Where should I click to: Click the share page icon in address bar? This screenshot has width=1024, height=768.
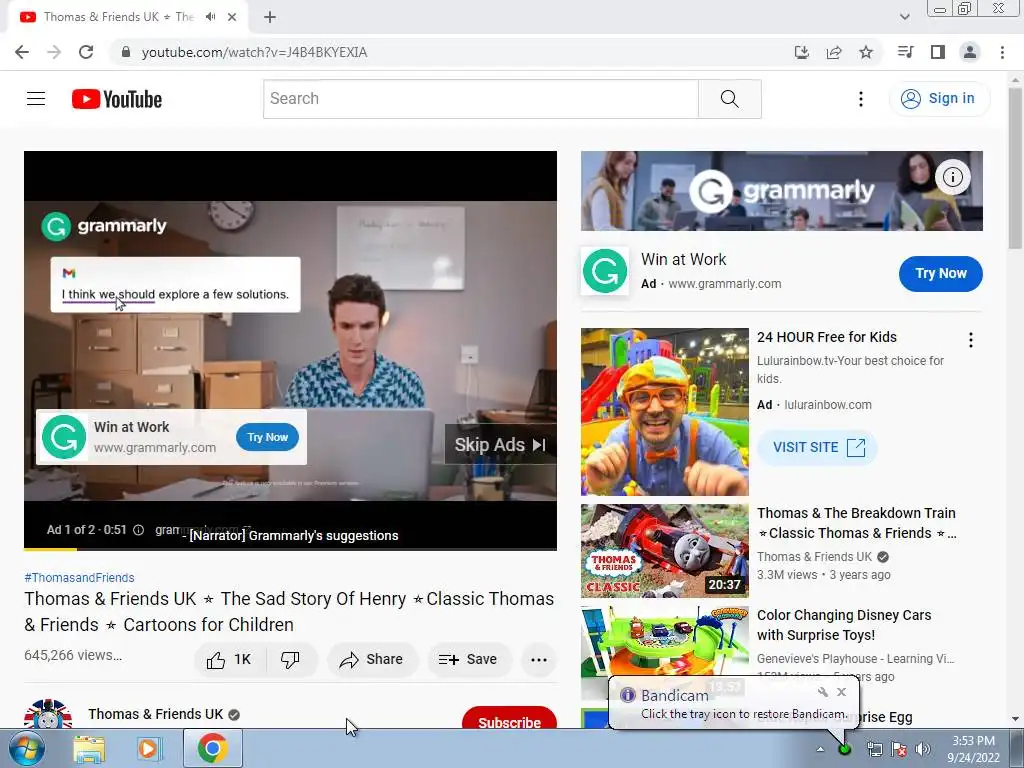tap(834, 52)
